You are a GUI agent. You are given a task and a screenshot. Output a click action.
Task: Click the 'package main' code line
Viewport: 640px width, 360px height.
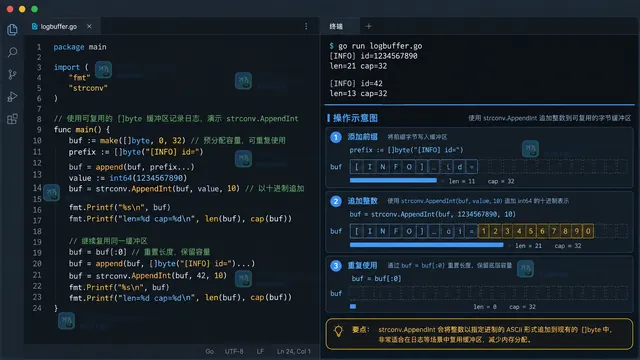click(x=80, y=47)
